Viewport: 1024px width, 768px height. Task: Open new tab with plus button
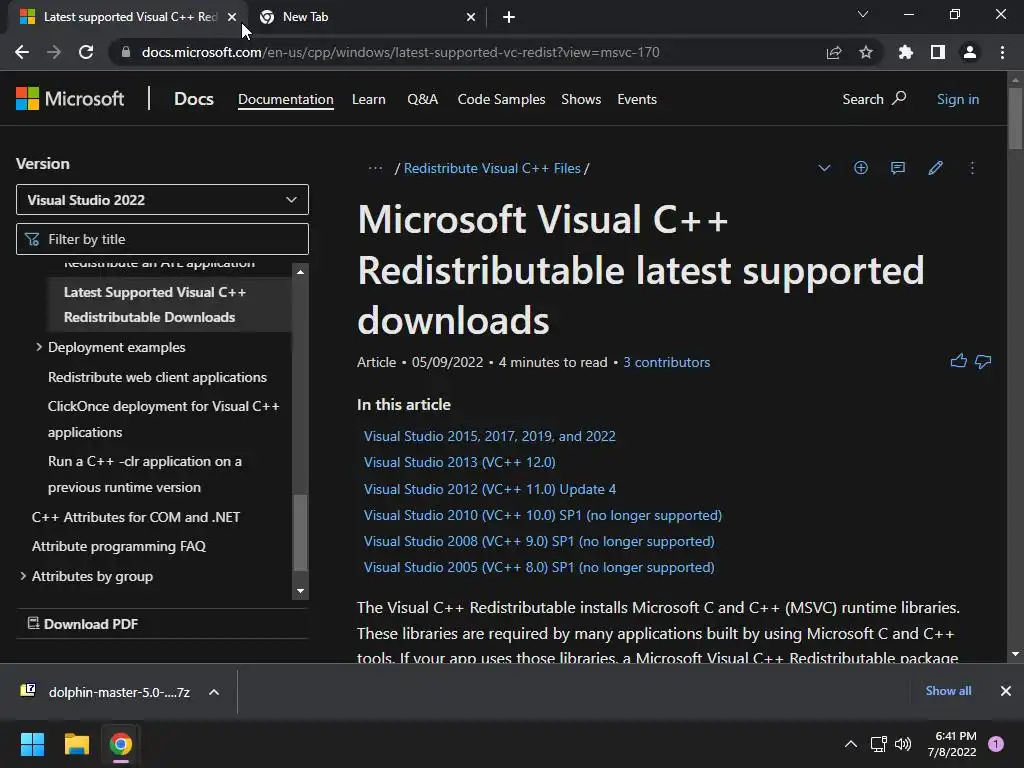pos(509,17)
